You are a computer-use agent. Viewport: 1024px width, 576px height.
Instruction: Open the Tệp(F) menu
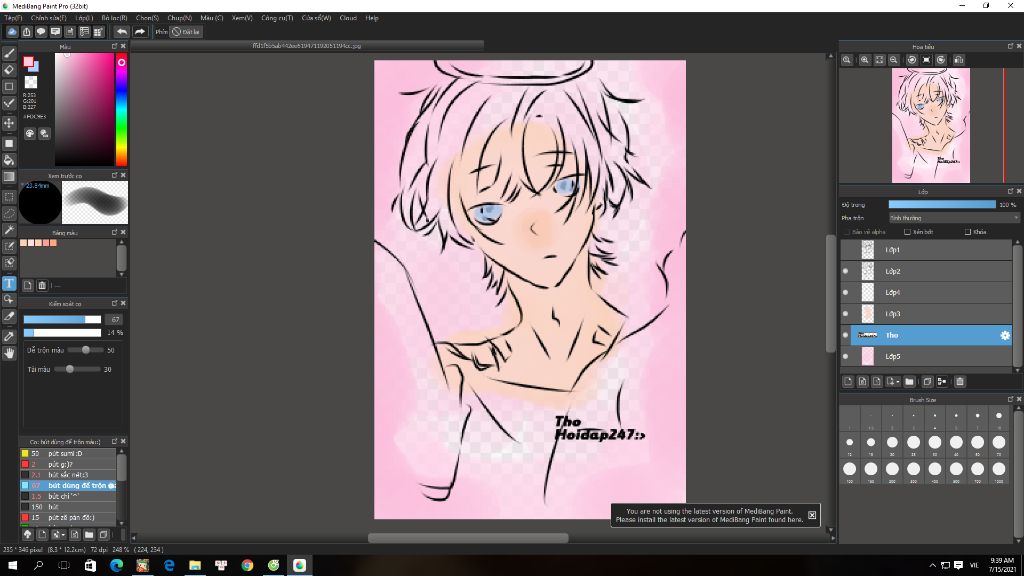click(13, 18)
